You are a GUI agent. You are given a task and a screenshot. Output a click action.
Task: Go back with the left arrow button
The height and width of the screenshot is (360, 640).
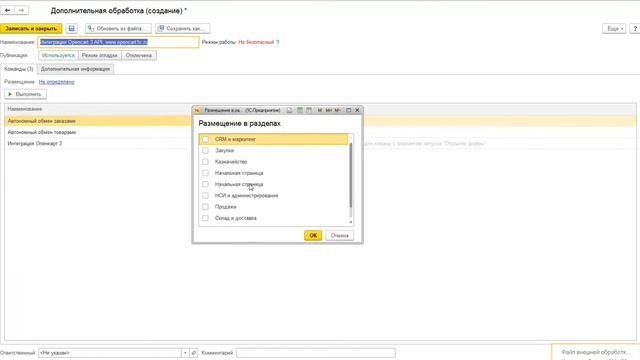point(7,10)
